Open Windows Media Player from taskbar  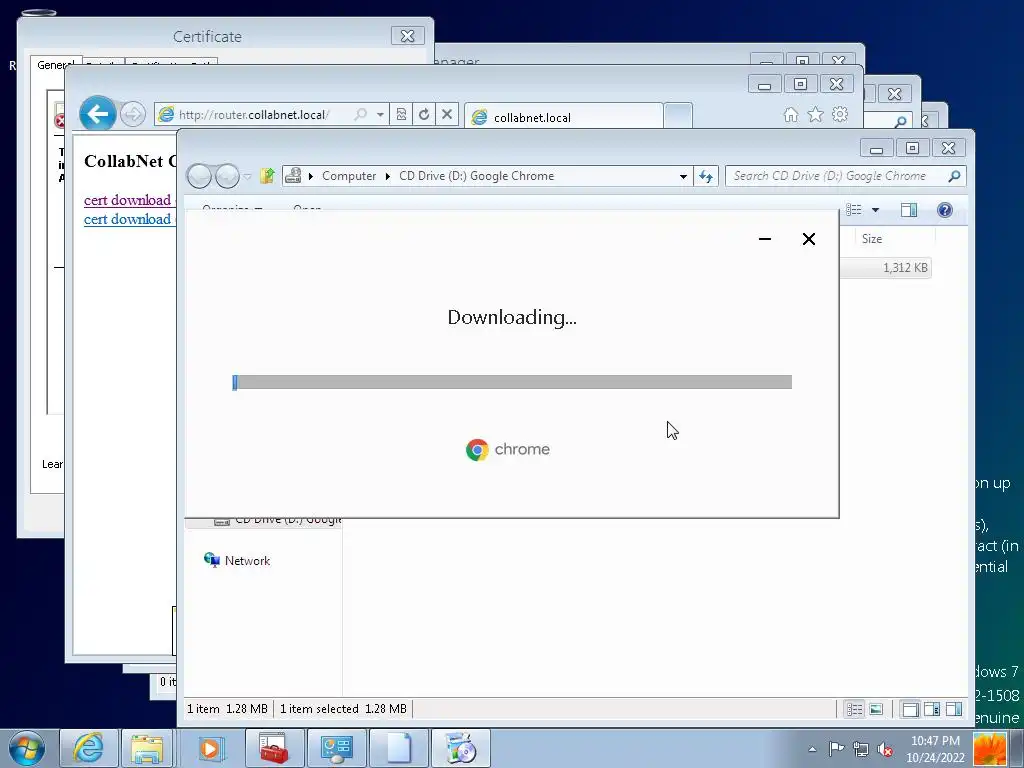(x=210, y=748)
